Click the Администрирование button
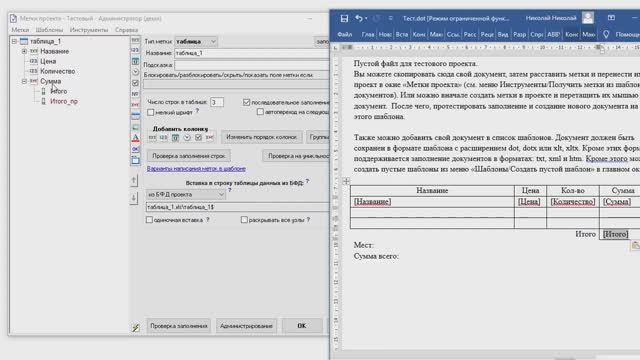Image resolution: width=640 pixels, height=360 pixels. pos(246,326)
